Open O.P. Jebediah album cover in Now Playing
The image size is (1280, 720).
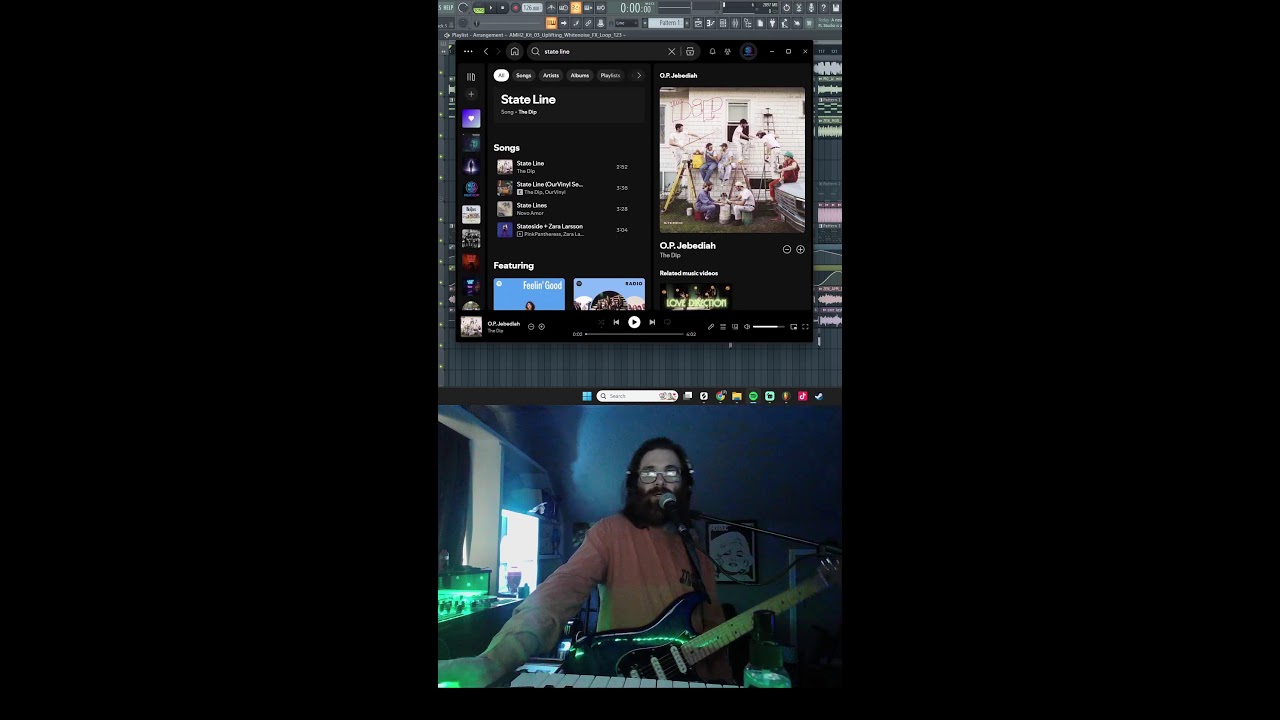pos(732,160)
